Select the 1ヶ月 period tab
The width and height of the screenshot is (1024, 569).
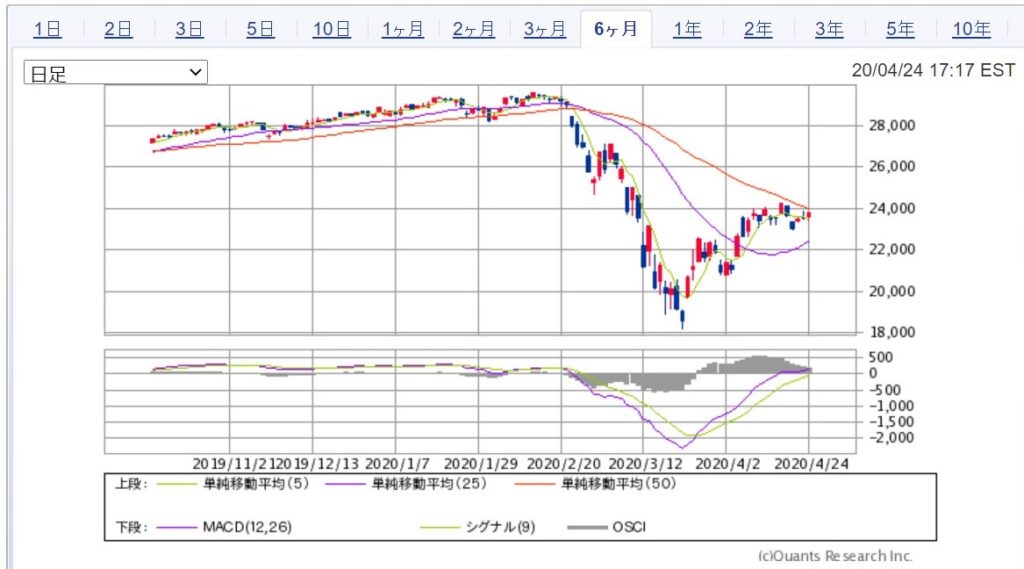pos(402,29)
